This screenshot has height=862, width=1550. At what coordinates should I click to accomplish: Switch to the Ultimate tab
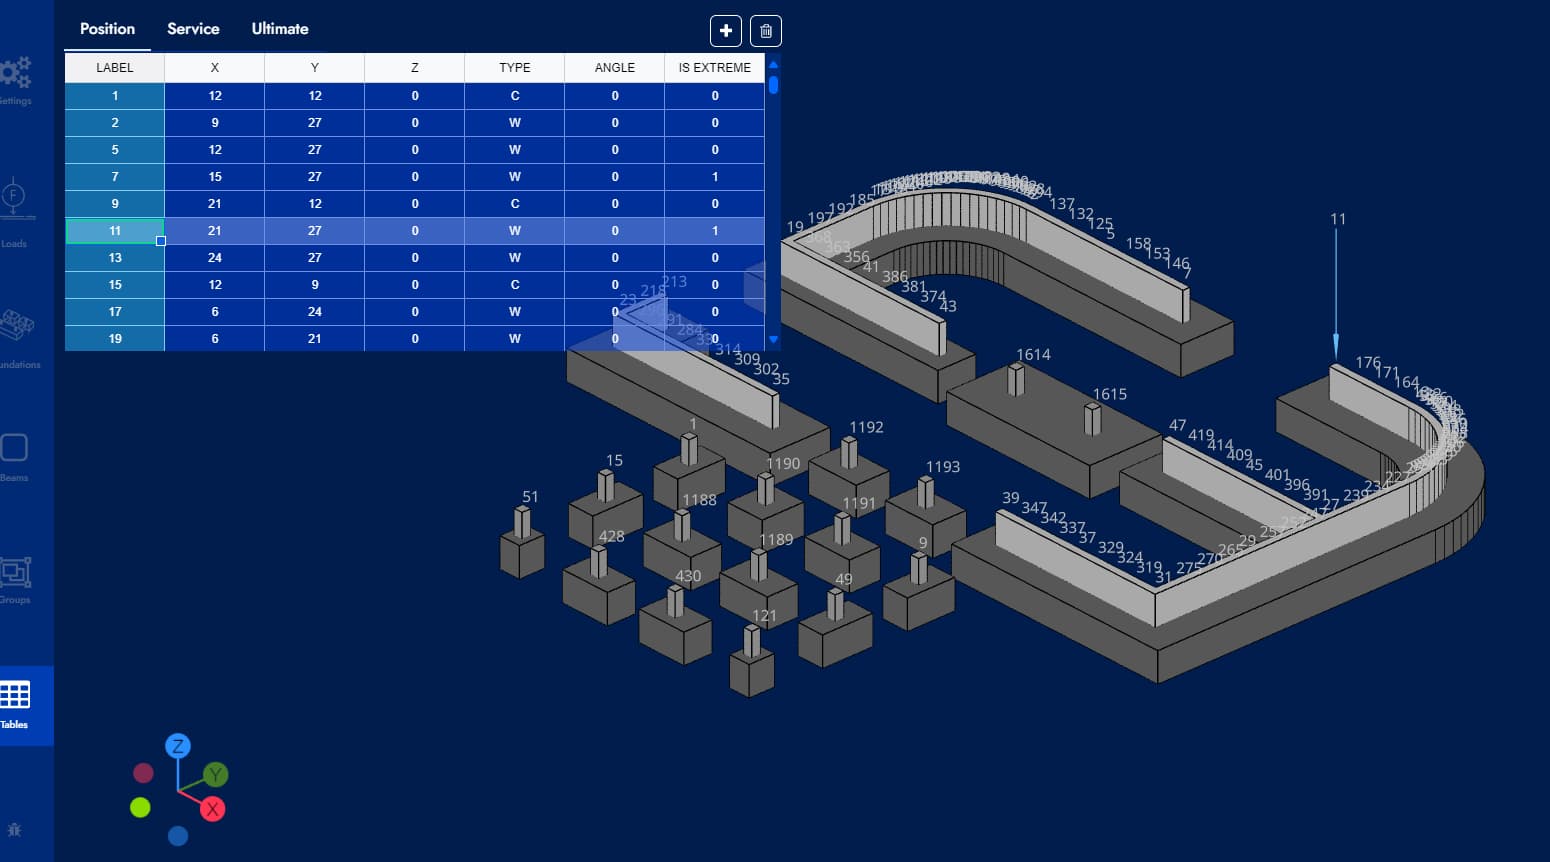280,29
